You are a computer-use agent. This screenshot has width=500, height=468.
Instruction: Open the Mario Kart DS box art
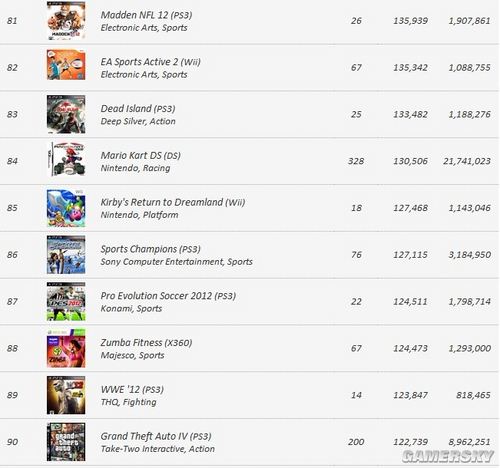[x=67, y=159]
